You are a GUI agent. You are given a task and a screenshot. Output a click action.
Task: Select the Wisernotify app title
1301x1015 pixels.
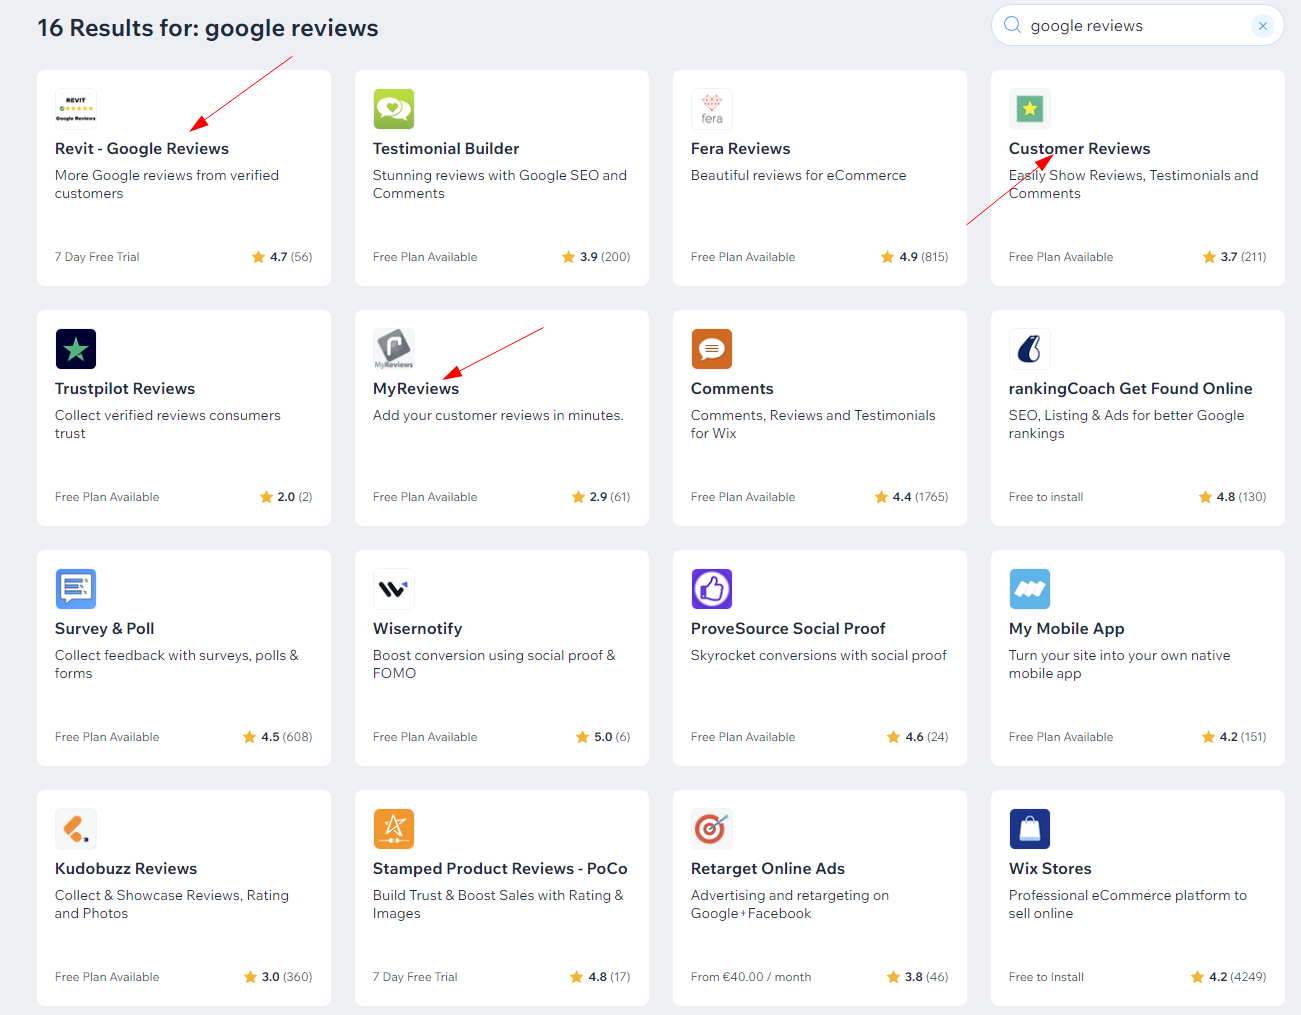[417, 629]
